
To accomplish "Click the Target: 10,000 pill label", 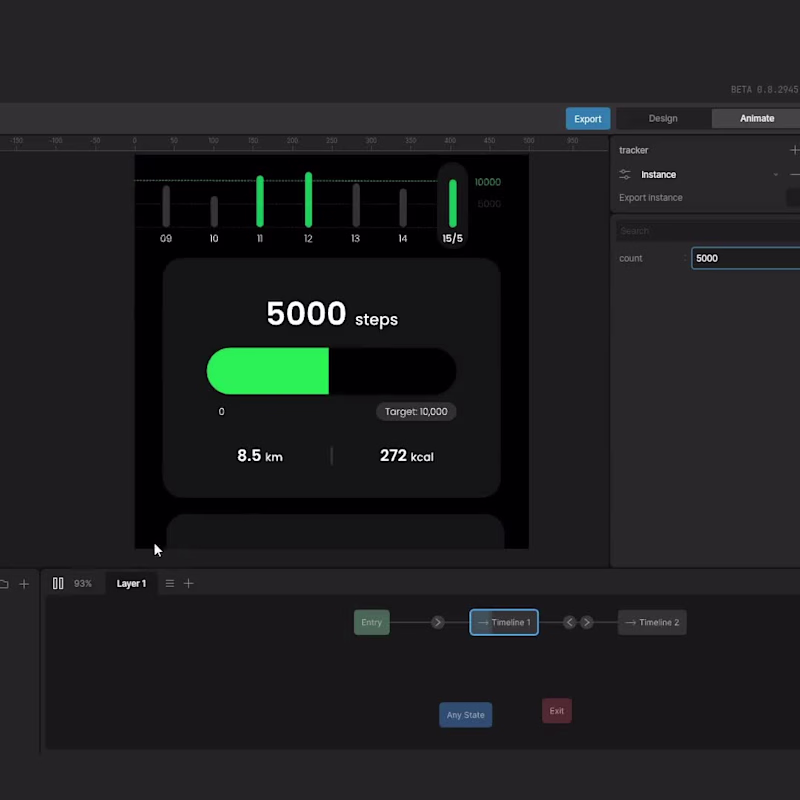I will [x=416, y=412].
